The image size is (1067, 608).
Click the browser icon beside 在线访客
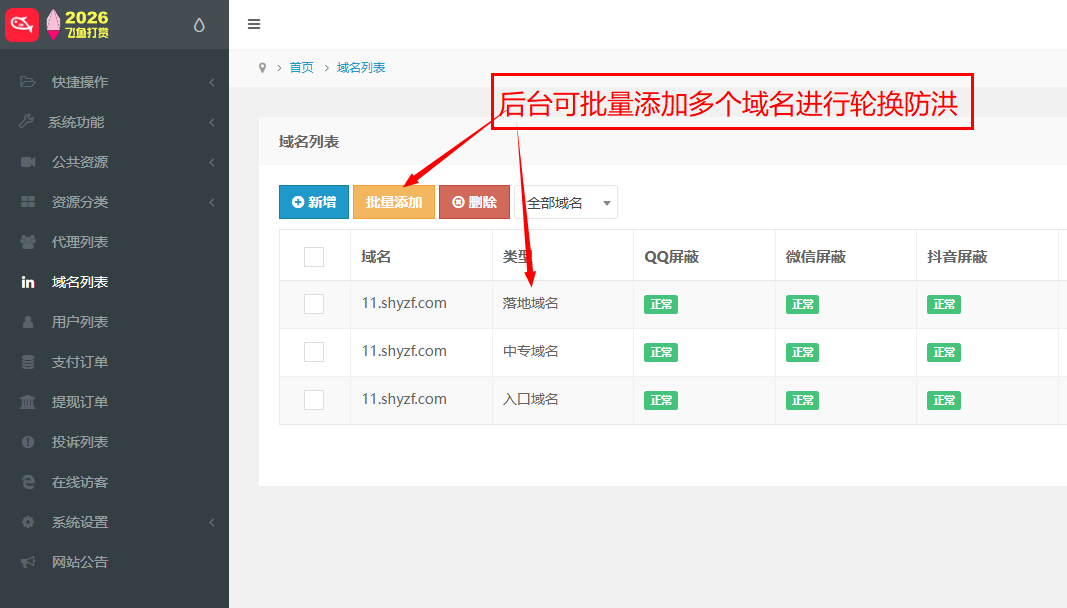28,482
